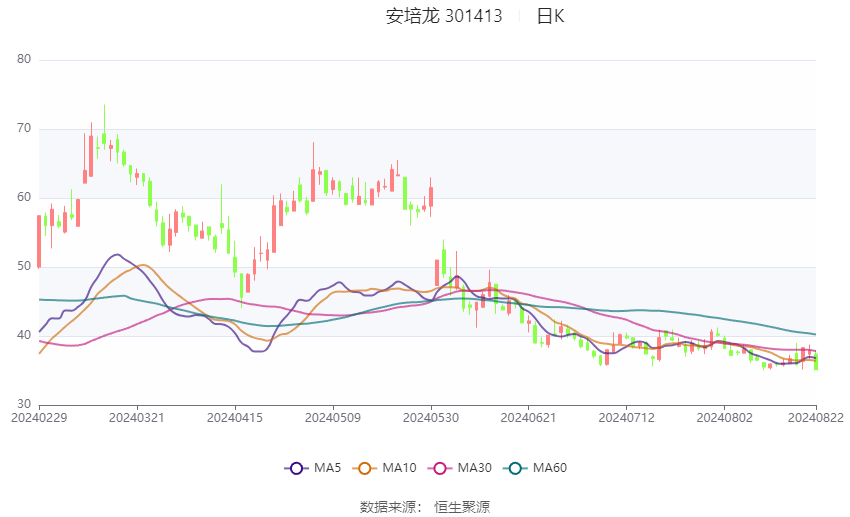Click the first candlestick at 20240229
850x517 pixels.
(39, 241)
